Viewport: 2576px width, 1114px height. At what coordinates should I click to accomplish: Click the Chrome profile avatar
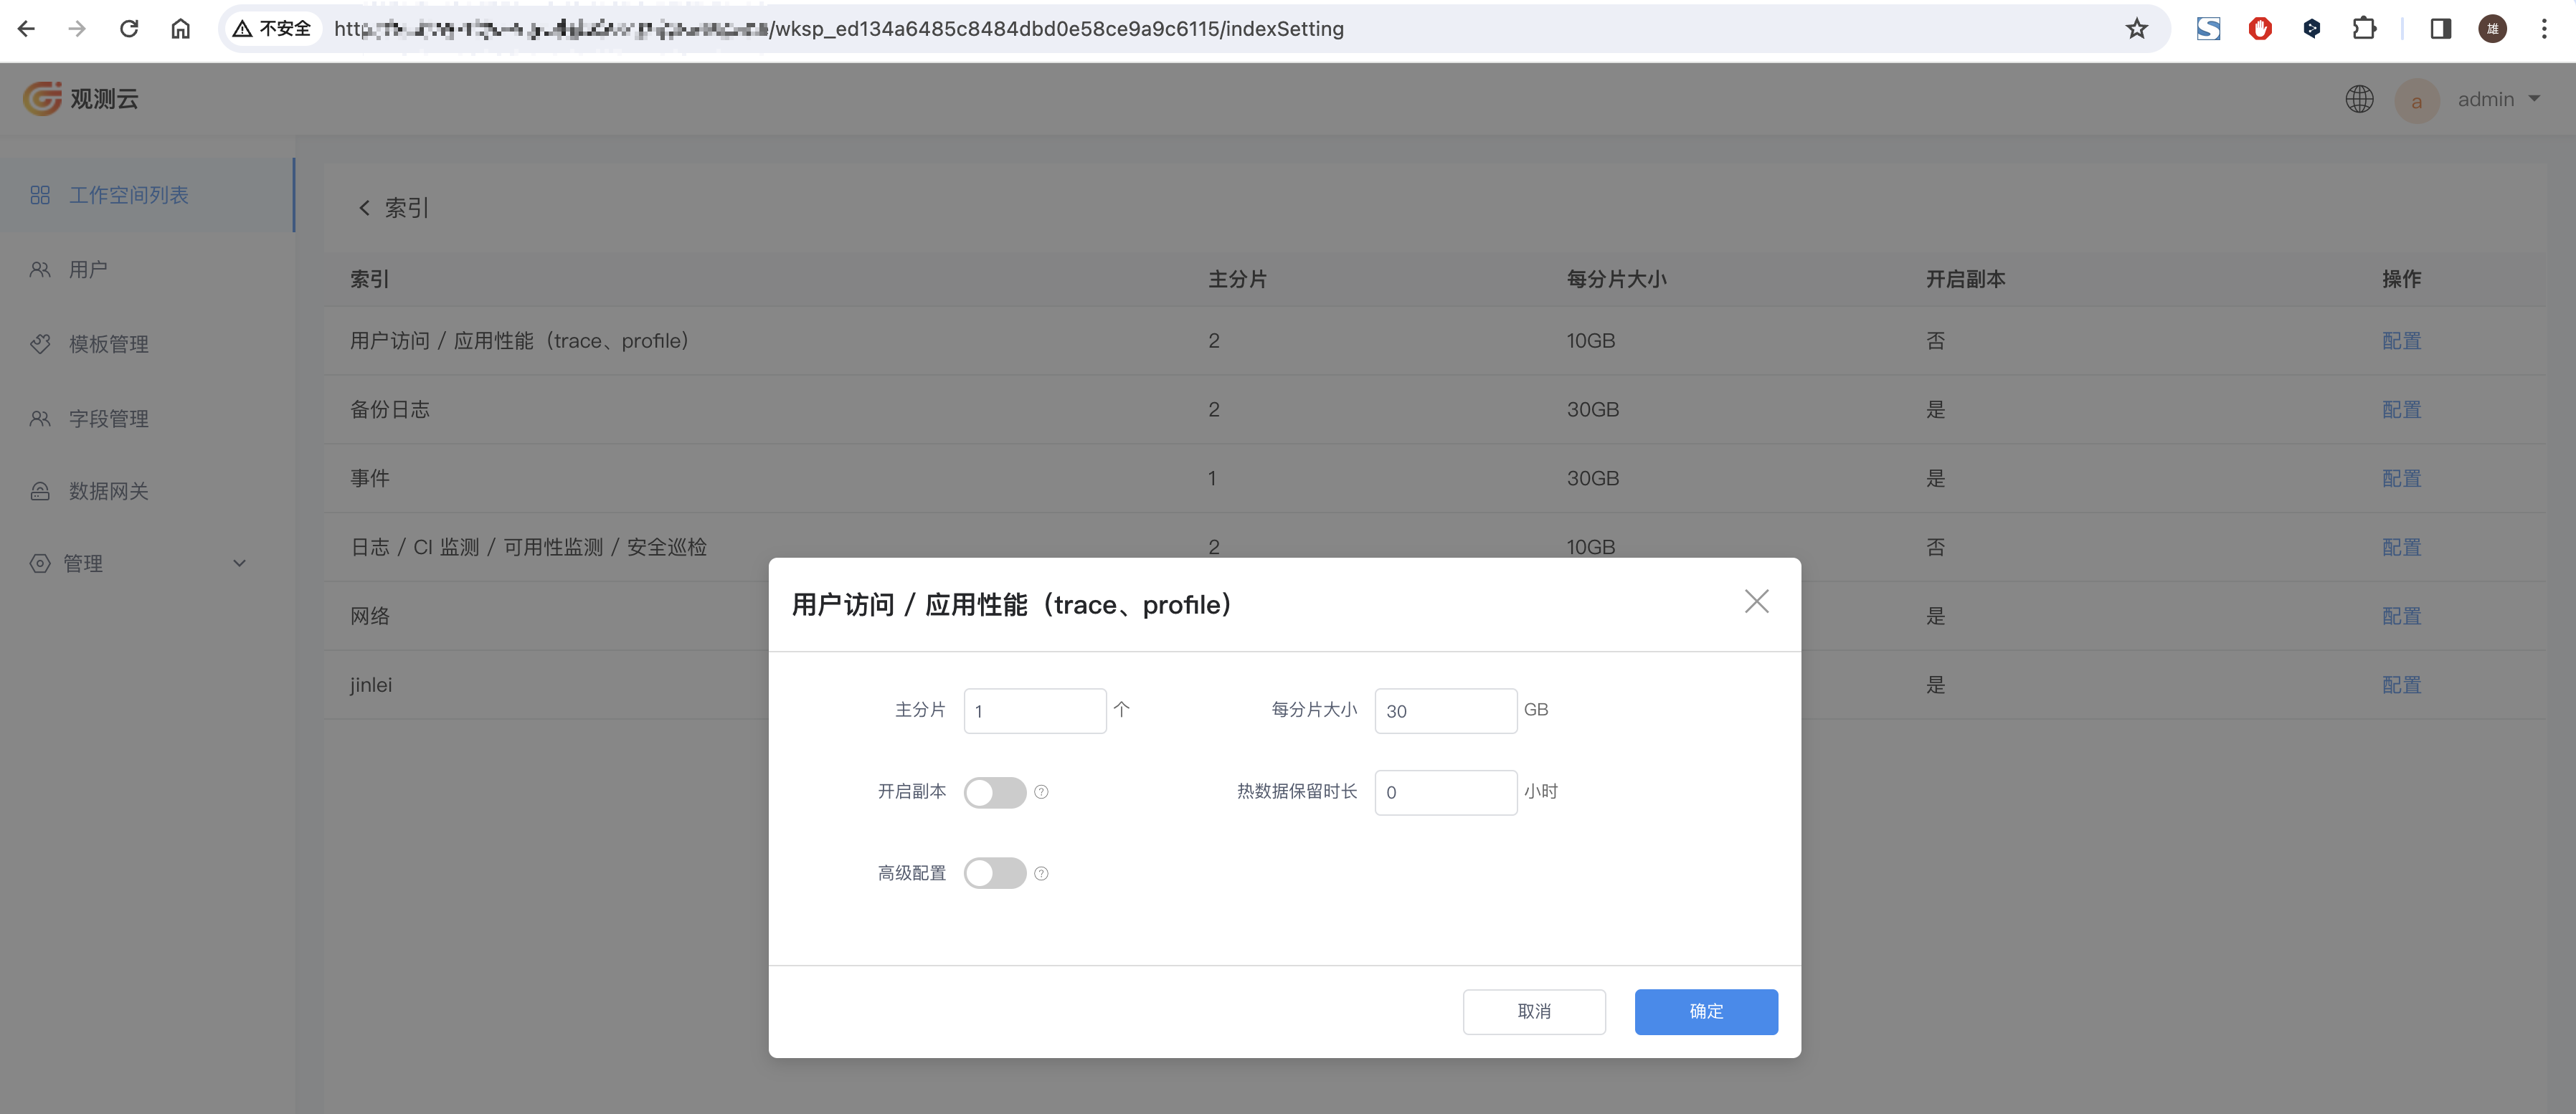[x=2492, y=29]
